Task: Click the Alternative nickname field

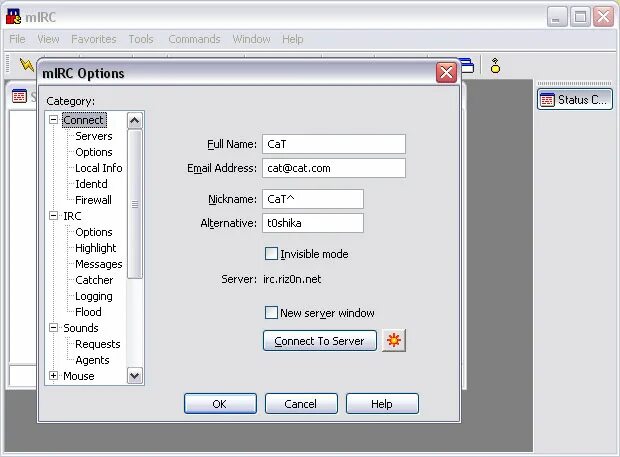Action: click(x=313, y=223)
